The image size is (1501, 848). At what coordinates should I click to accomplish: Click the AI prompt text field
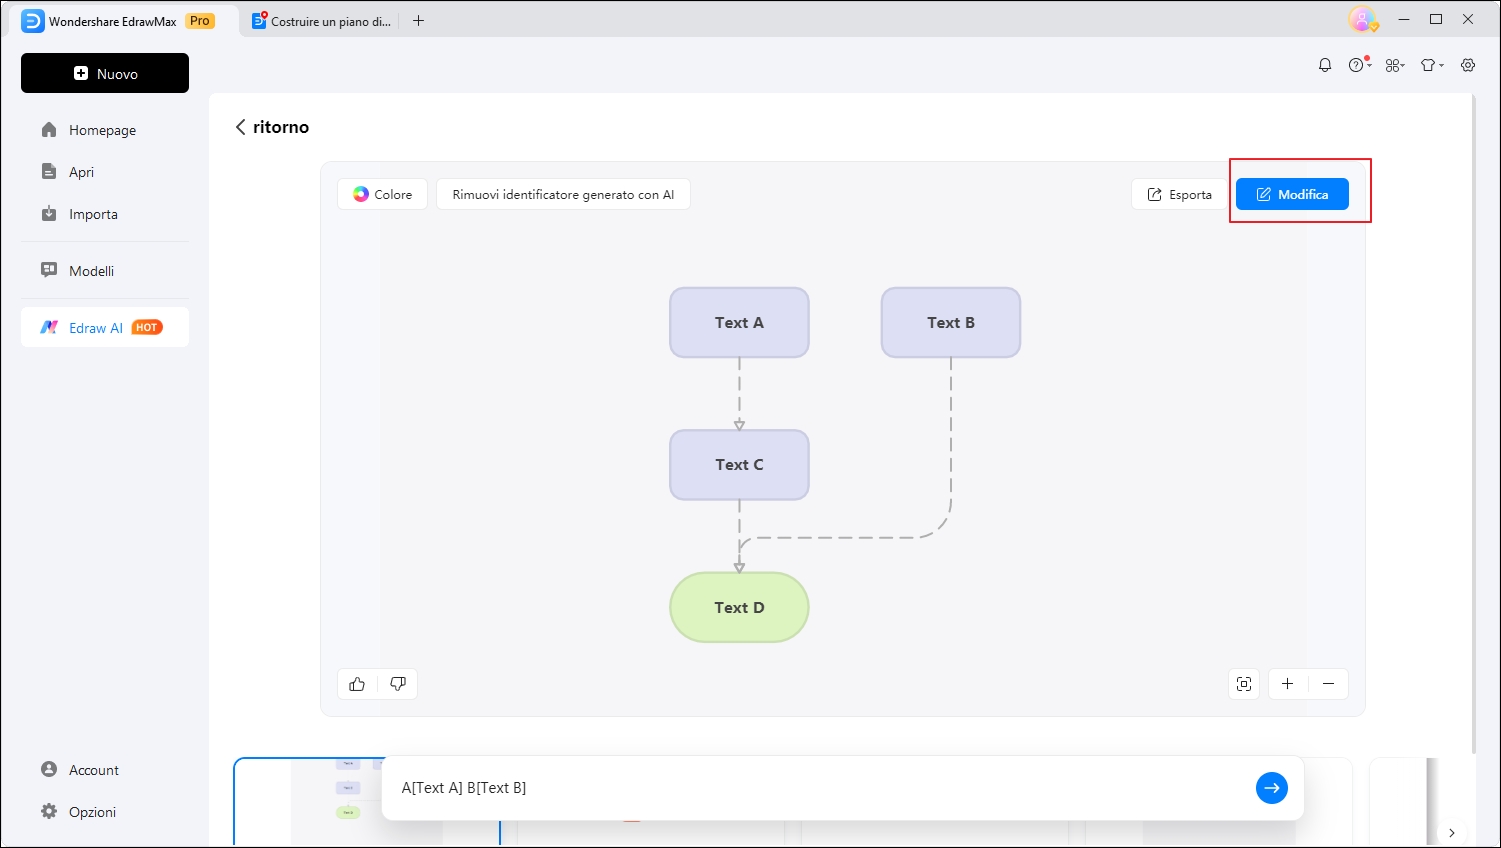coord(815,788)
